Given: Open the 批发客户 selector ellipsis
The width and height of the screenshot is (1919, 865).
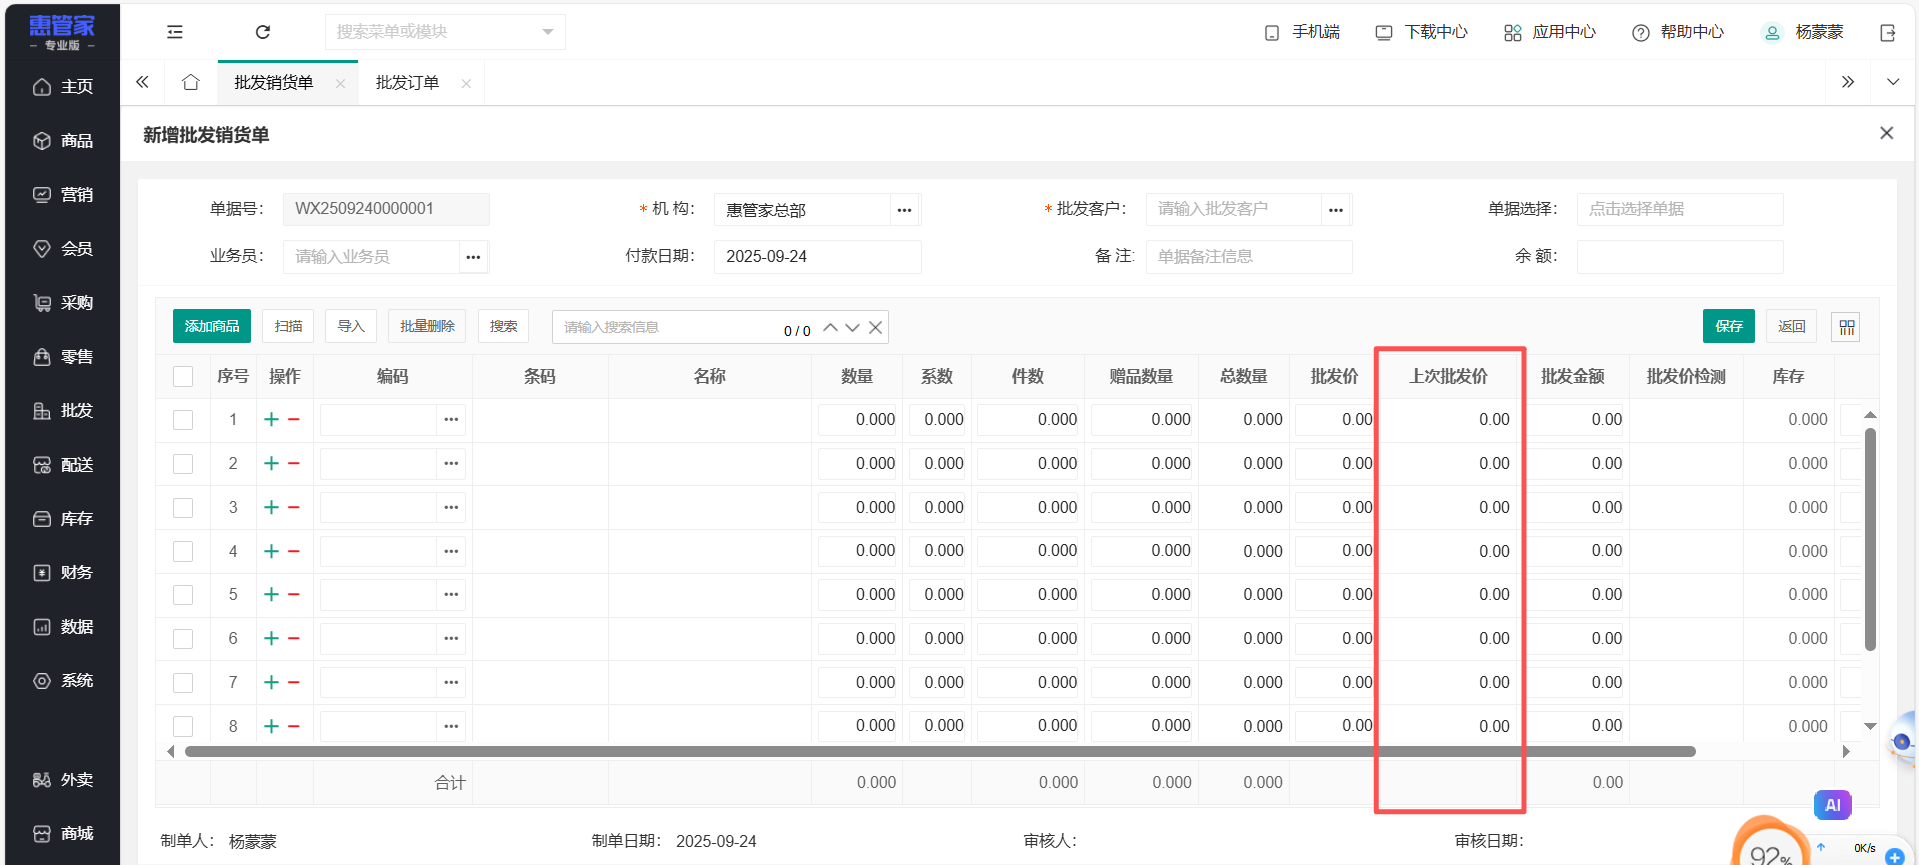Looking at the screenshot, I should (x=1336, y=210).
